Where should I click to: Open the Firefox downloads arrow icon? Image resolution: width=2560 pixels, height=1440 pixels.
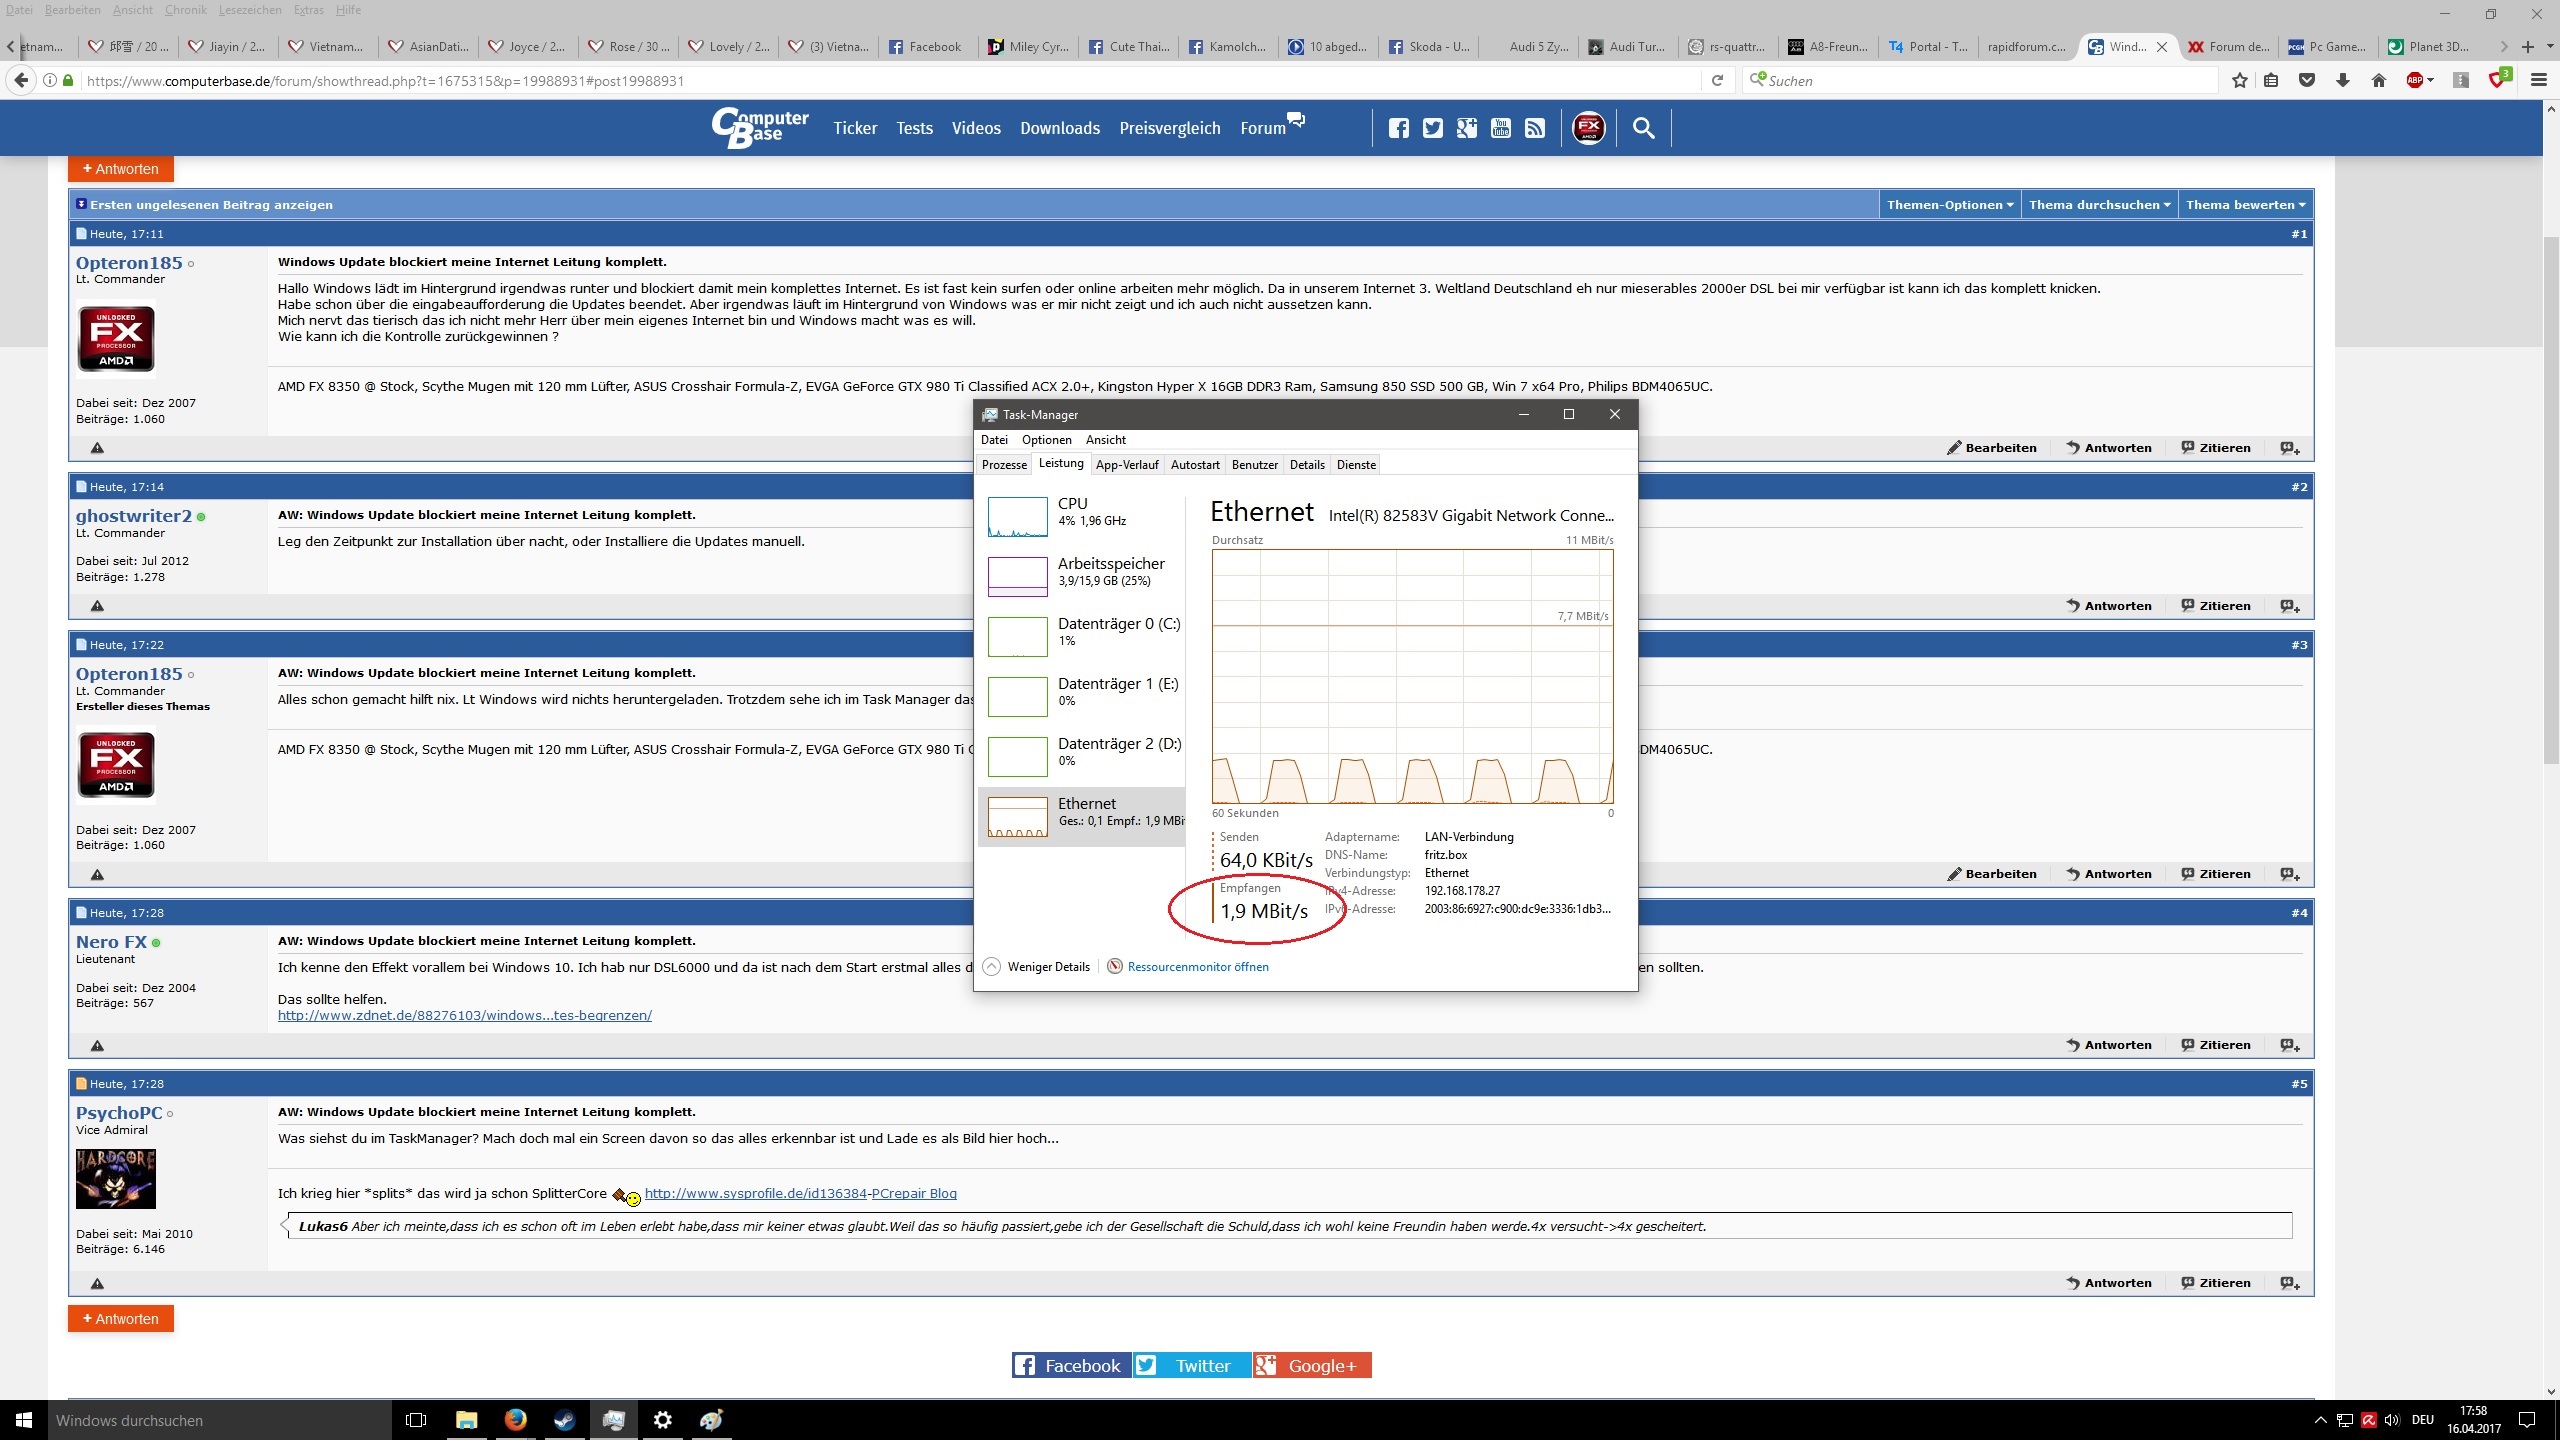coord(2342,81)
